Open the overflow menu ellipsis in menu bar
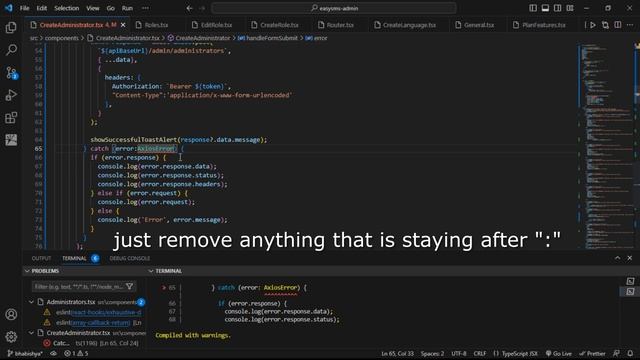This screenshot has height=360, width=640. click(x=145, y=8)
